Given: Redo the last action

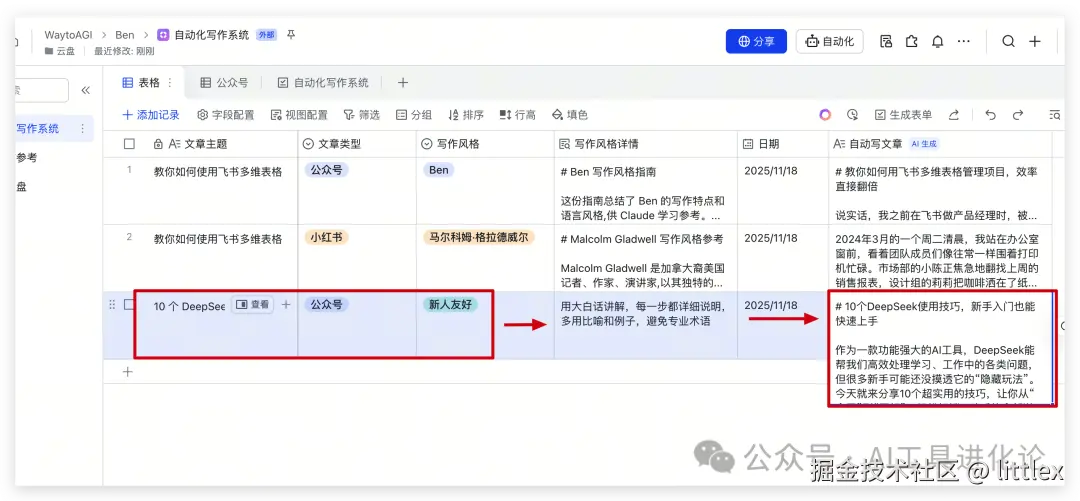Looking at the screenshot, I should point(1018,115).
